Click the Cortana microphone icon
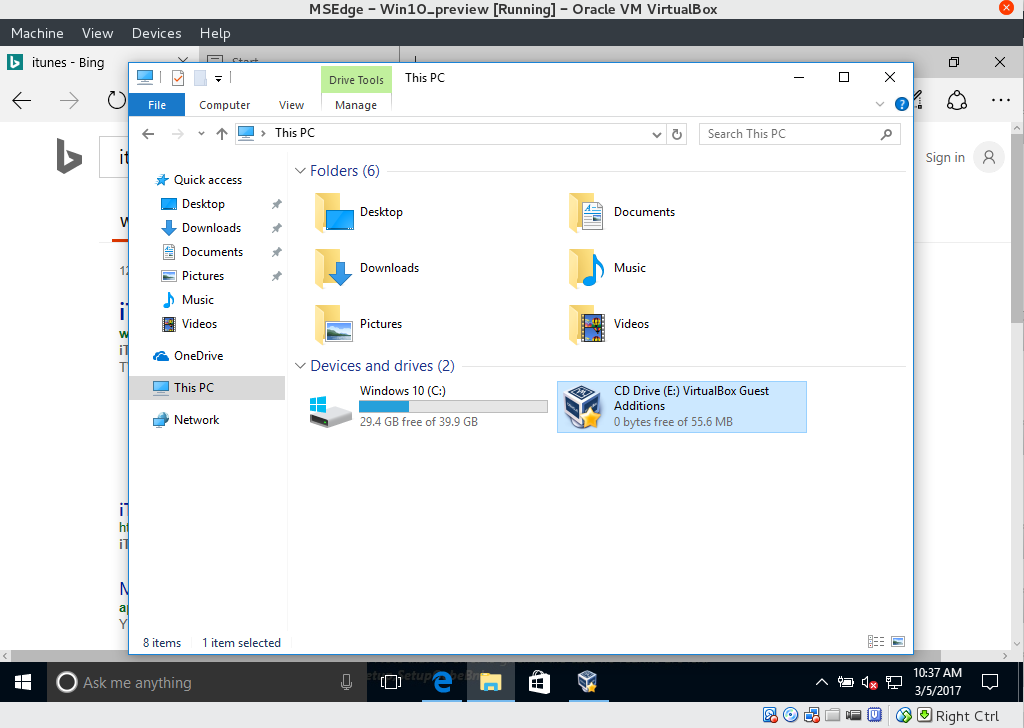The width and height of the screenshot is (1024, 728). [x=347, y=683]
